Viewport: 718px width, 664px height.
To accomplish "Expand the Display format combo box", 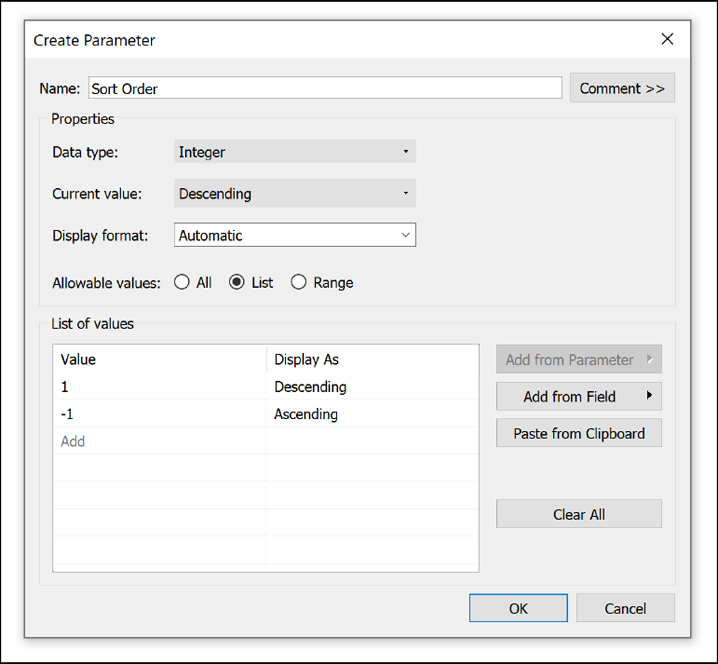I will [294, 235].
